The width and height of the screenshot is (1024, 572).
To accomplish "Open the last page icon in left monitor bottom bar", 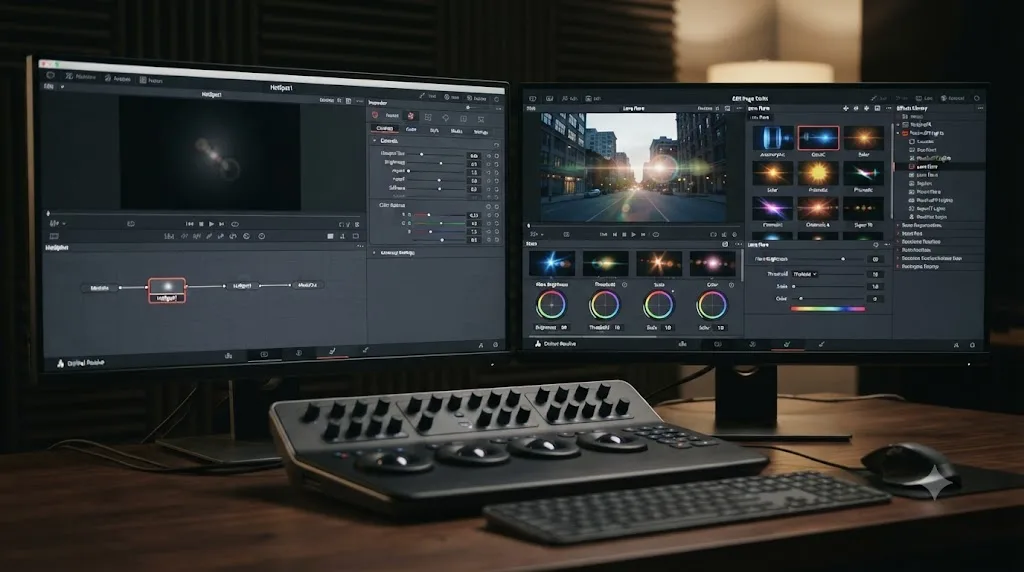I will click(x=365, y=351).
